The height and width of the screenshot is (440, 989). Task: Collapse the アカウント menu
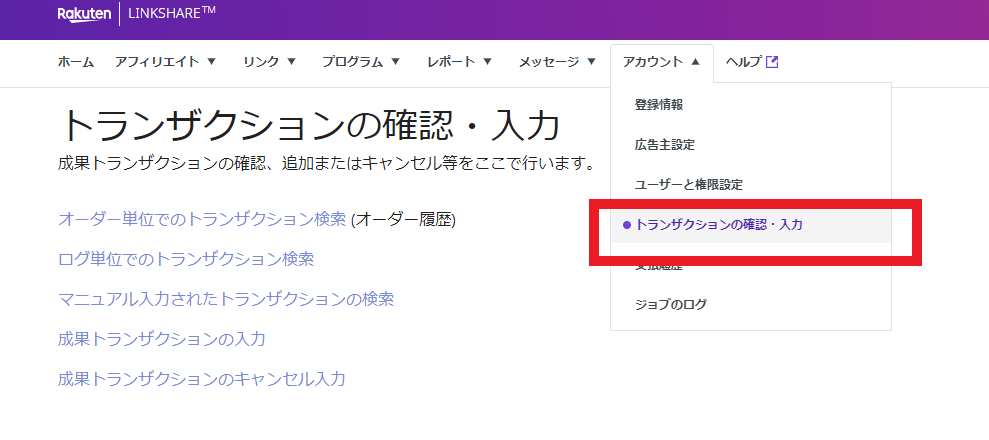661,62
